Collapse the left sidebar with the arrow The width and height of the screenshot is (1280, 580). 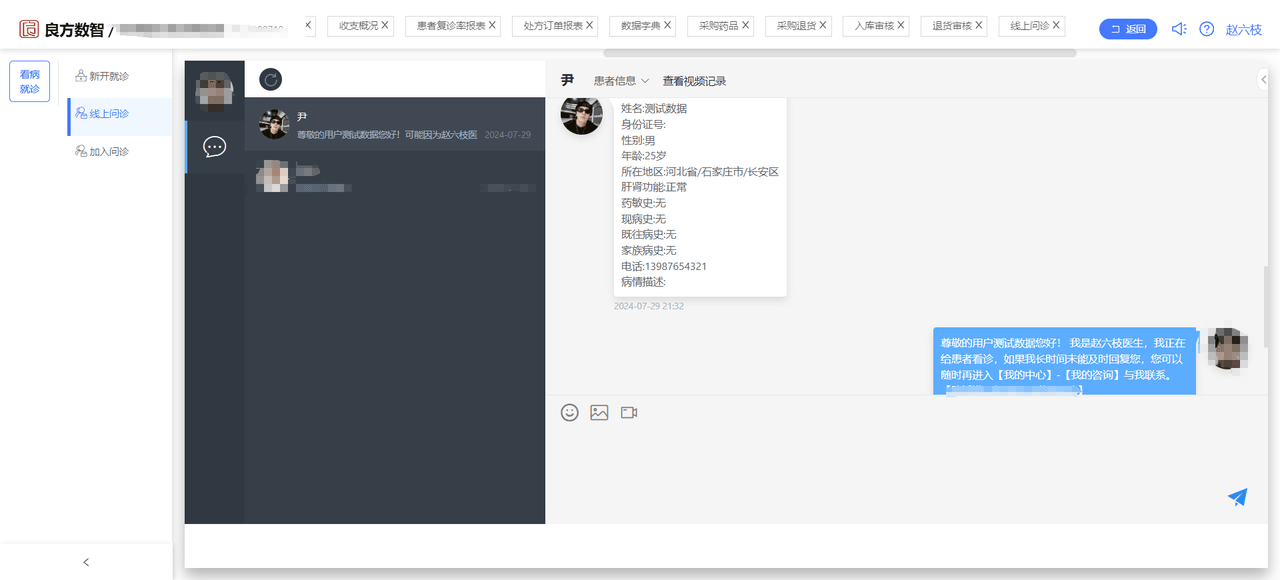pyautogui.click(x=86, y=562)
